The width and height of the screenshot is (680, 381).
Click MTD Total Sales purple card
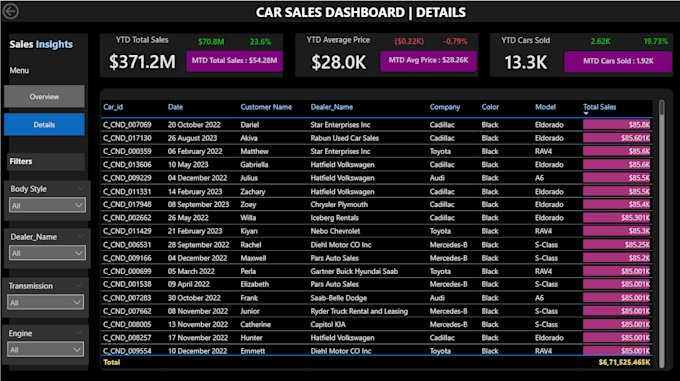click(x=234, y=61)
